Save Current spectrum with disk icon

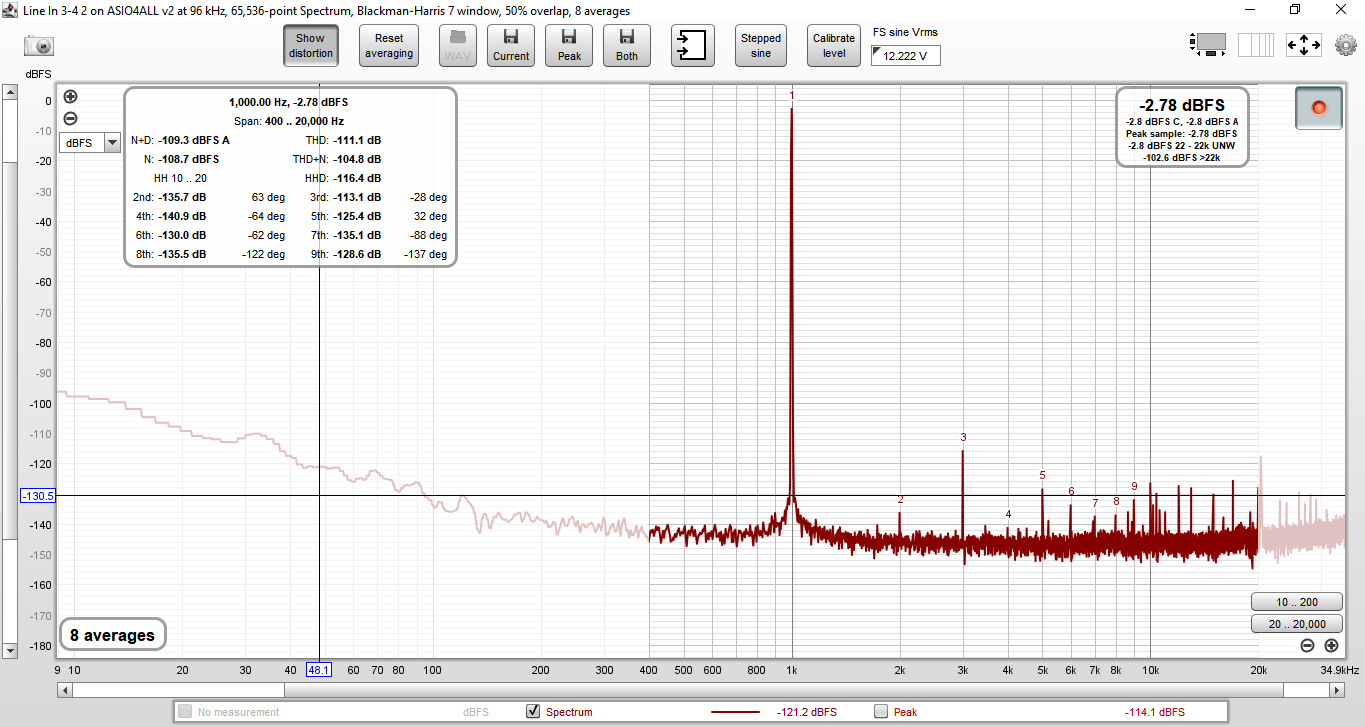[511, 46]
